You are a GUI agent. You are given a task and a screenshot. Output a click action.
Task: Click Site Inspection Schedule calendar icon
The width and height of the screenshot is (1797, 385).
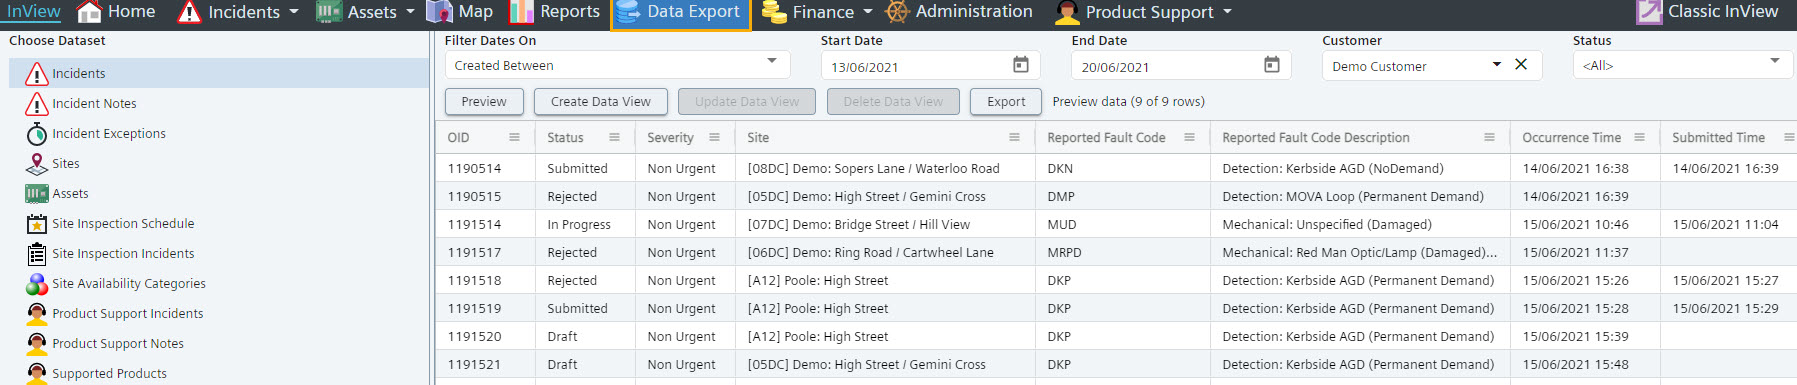tap(37, 224)
